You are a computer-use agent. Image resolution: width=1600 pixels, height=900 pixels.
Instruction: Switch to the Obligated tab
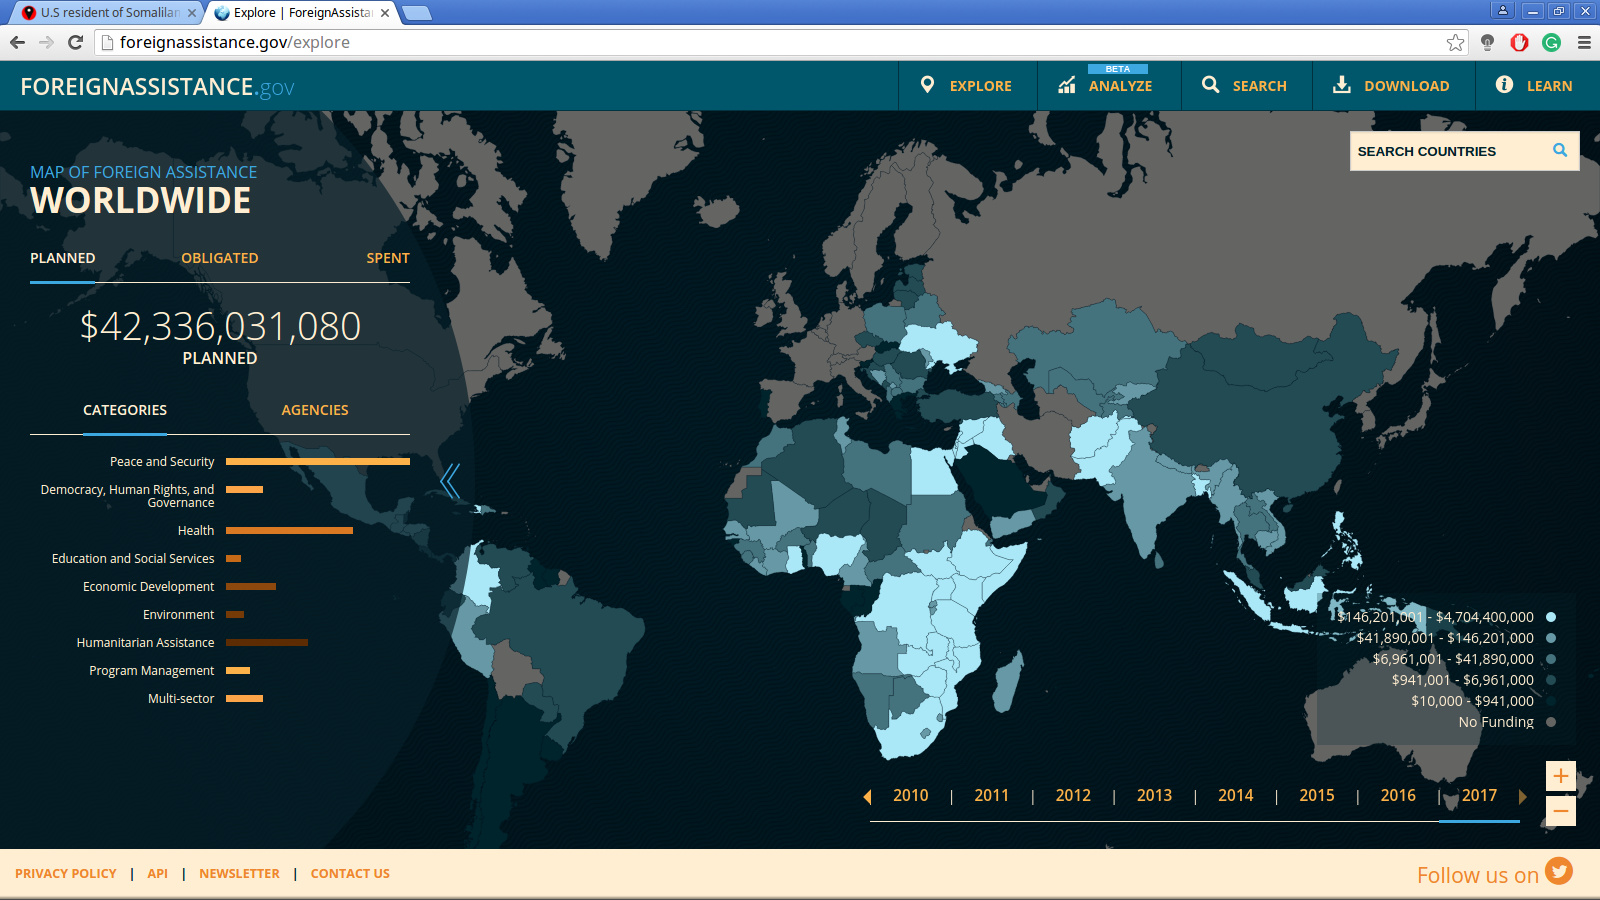220,258
